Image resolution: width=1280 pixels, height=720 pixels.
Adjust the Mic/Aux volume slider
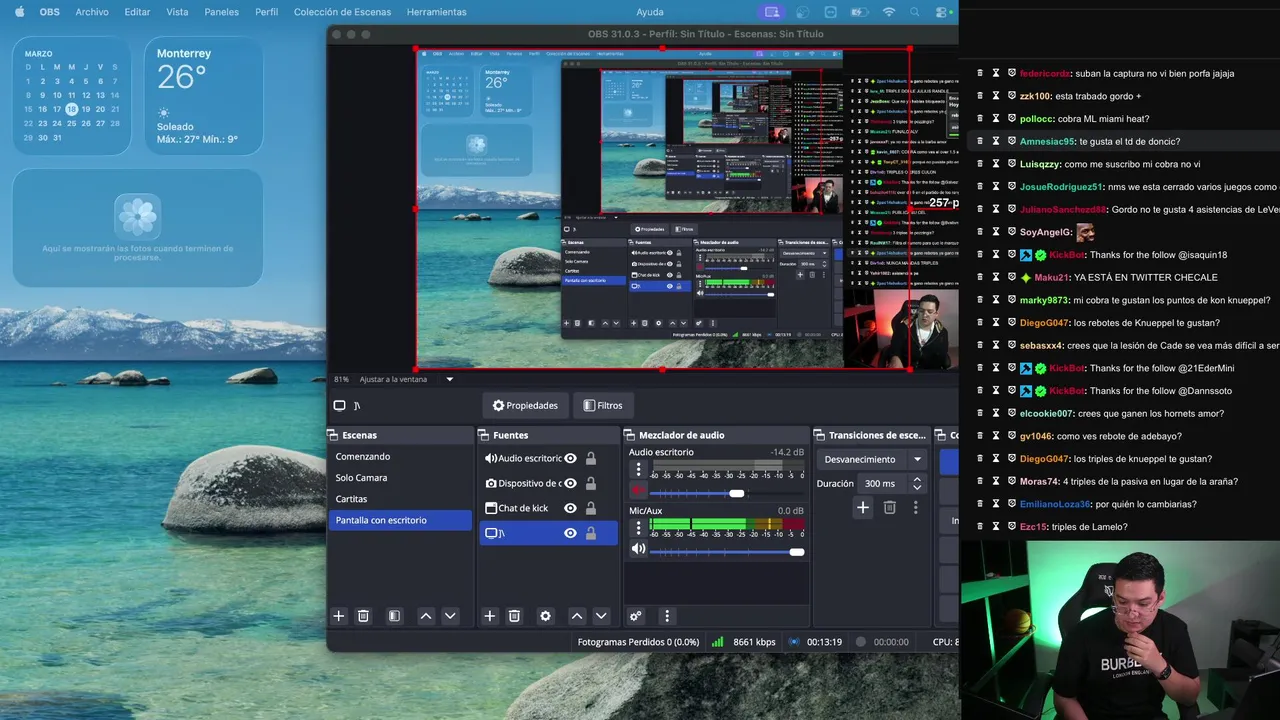(796, 551)
